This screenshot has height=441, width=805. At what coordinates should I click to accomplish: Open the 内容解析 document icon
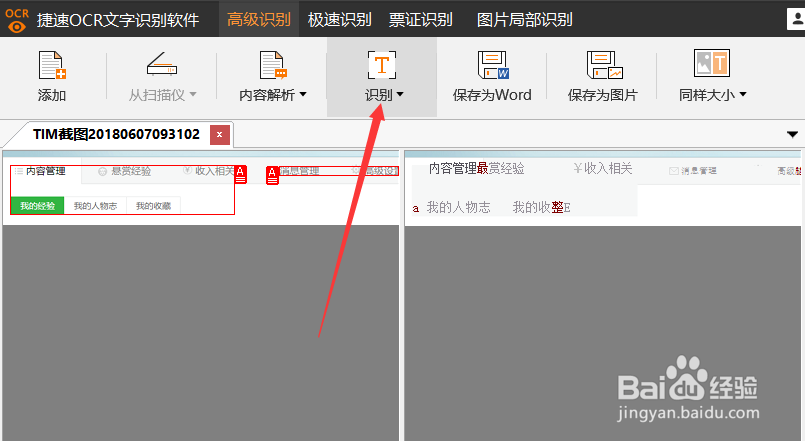coord(273,65)
